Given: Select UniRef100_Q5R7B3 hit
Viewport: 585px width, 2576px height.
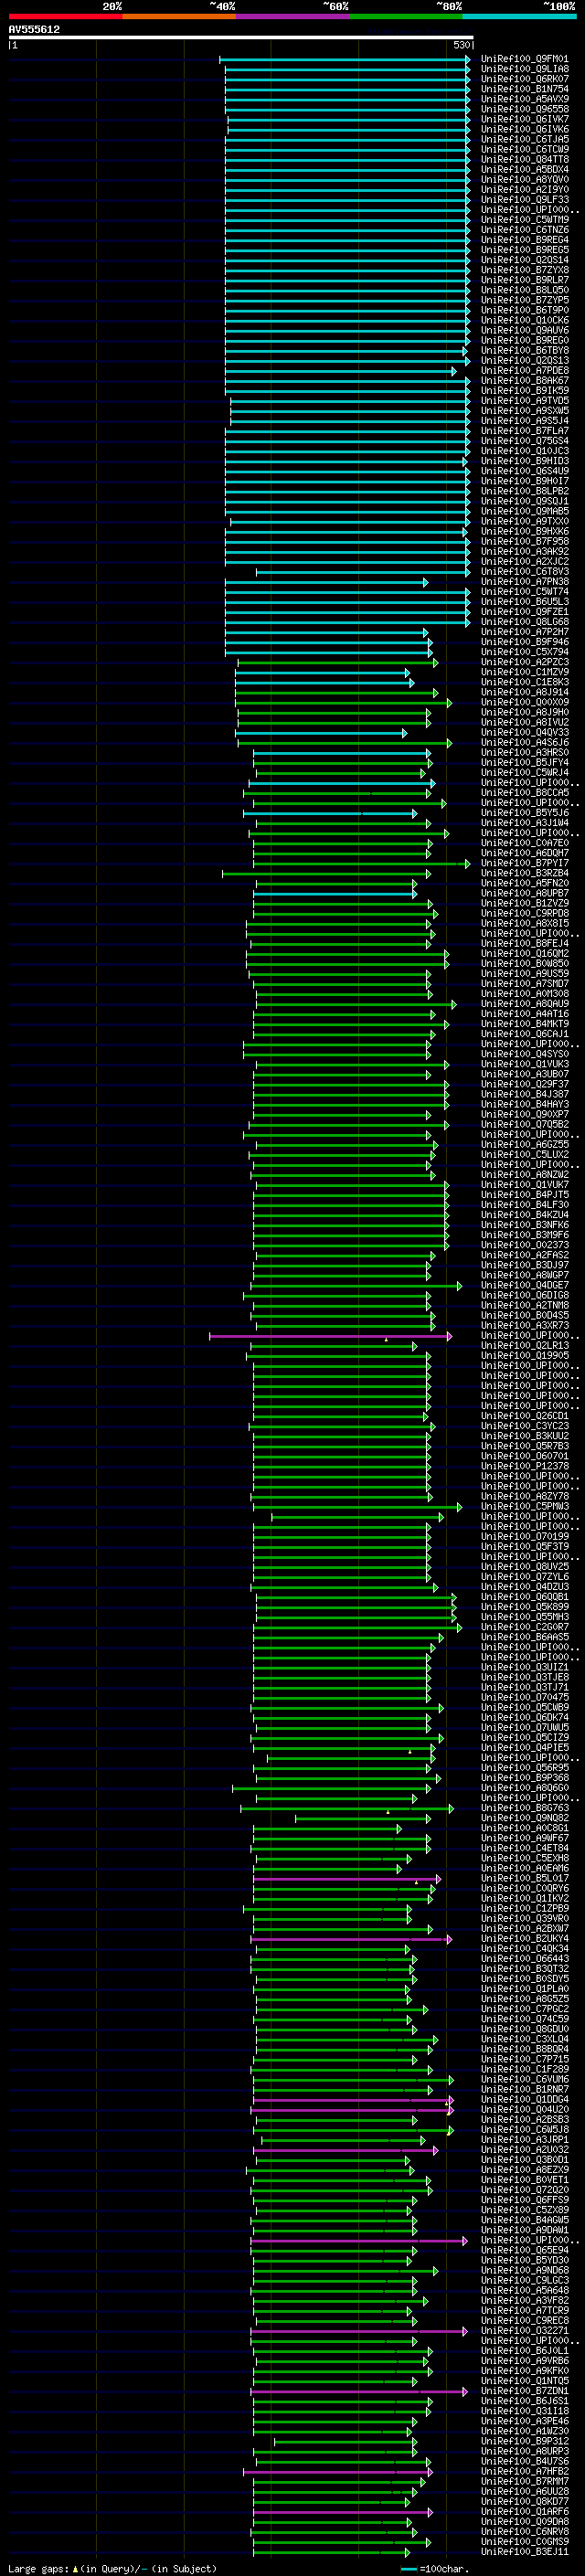Looking at the screenshot, I should click(x=524, y=1446).
